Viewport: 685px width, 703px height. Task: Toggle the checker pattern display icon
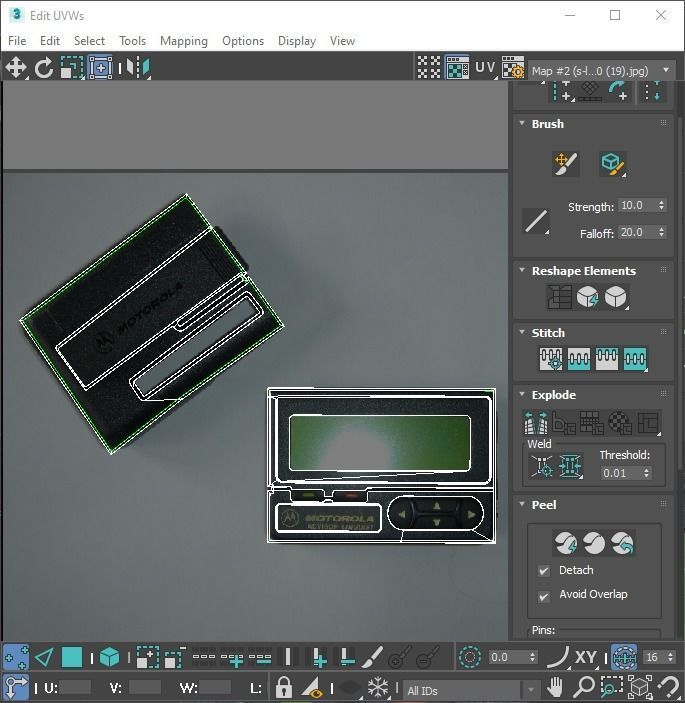429,67
